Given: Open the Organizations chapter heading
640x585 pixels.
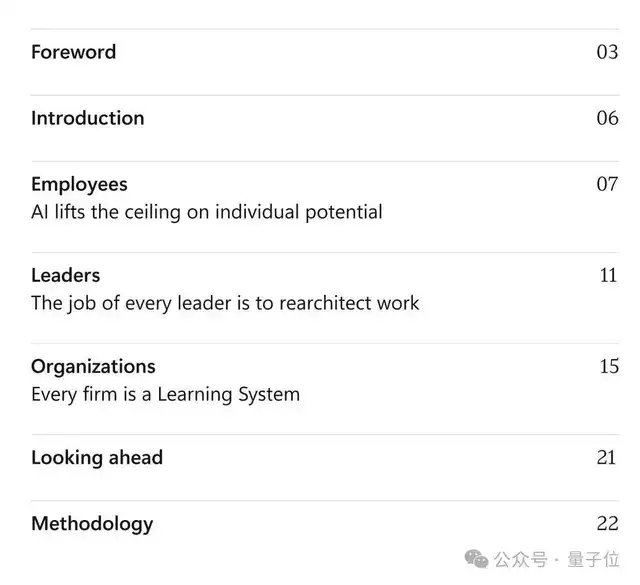Looking at the screenshot, I should (x=93, y=367).
